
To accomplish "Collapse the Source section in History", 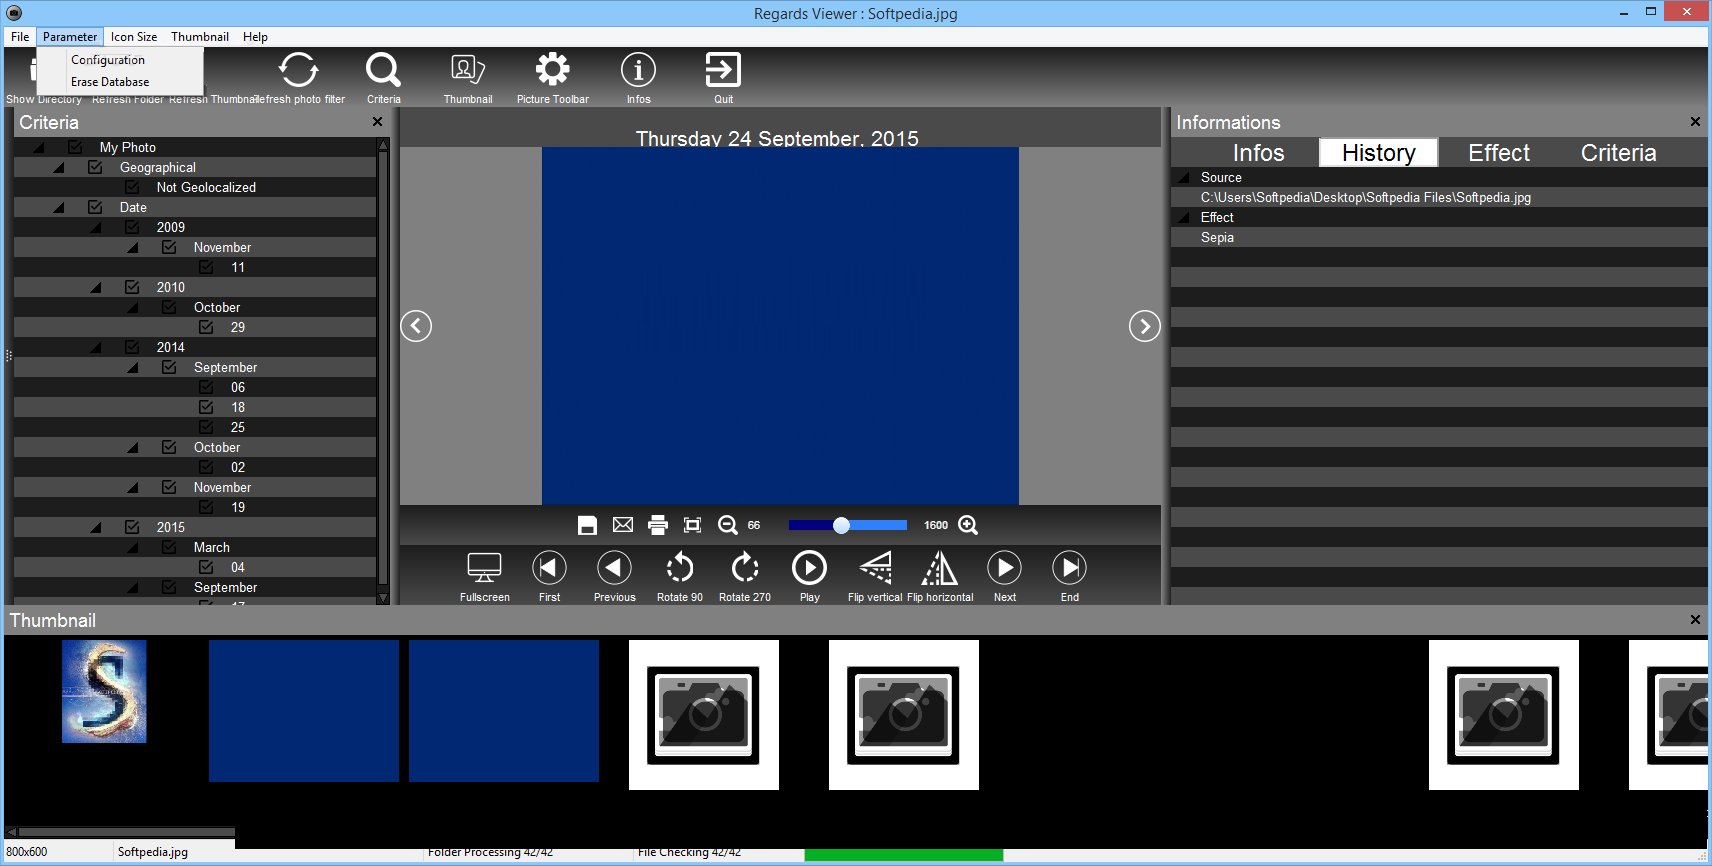I will pyautogui.click(x=1186, y=177).
